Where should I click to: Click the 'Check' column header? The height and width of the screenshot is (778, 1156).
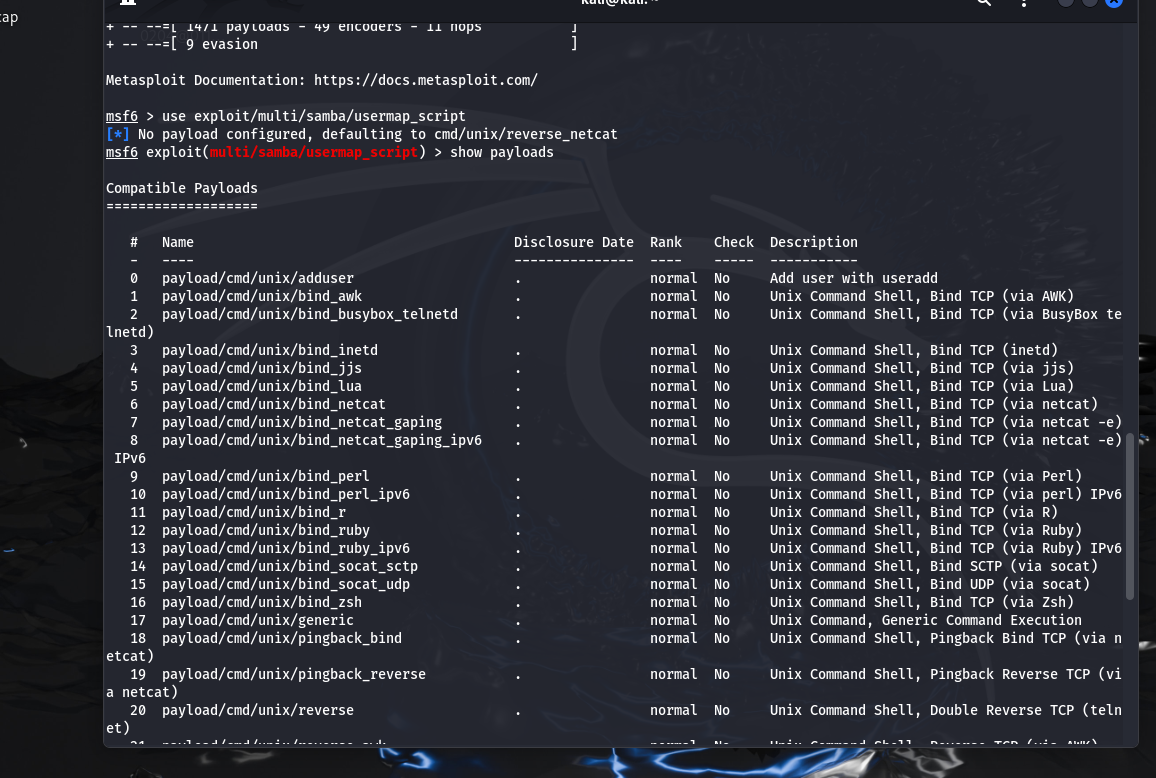[x=734, y=242]
